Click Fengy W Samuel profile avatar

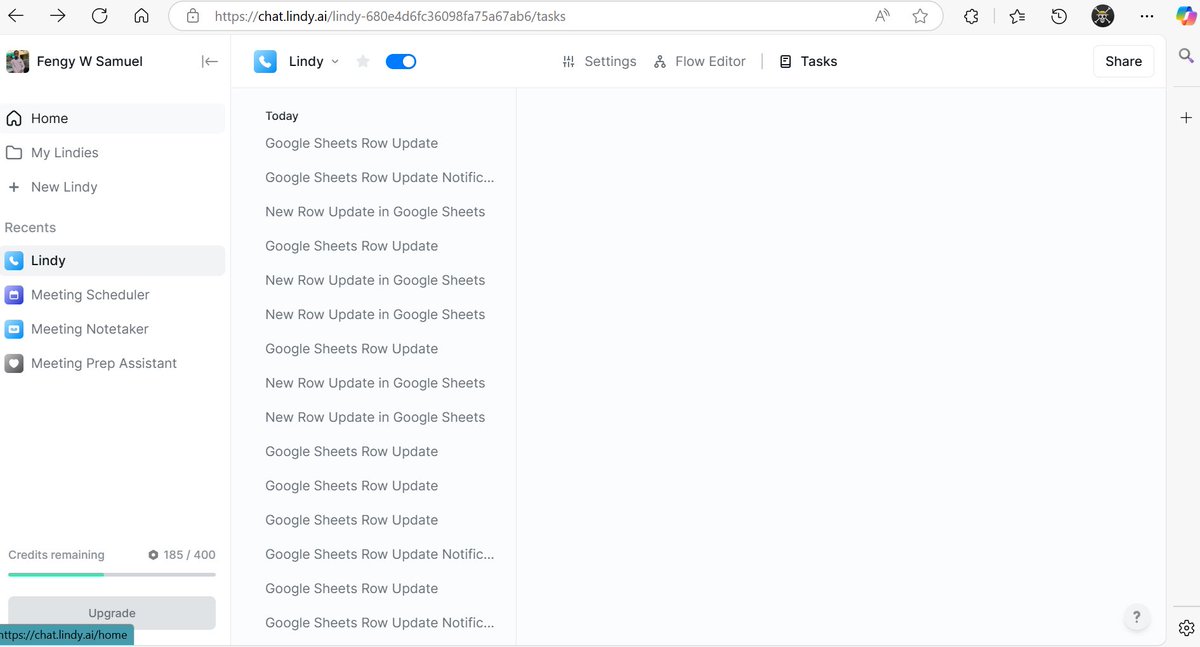pyautogui.click(x=17, y=61)
